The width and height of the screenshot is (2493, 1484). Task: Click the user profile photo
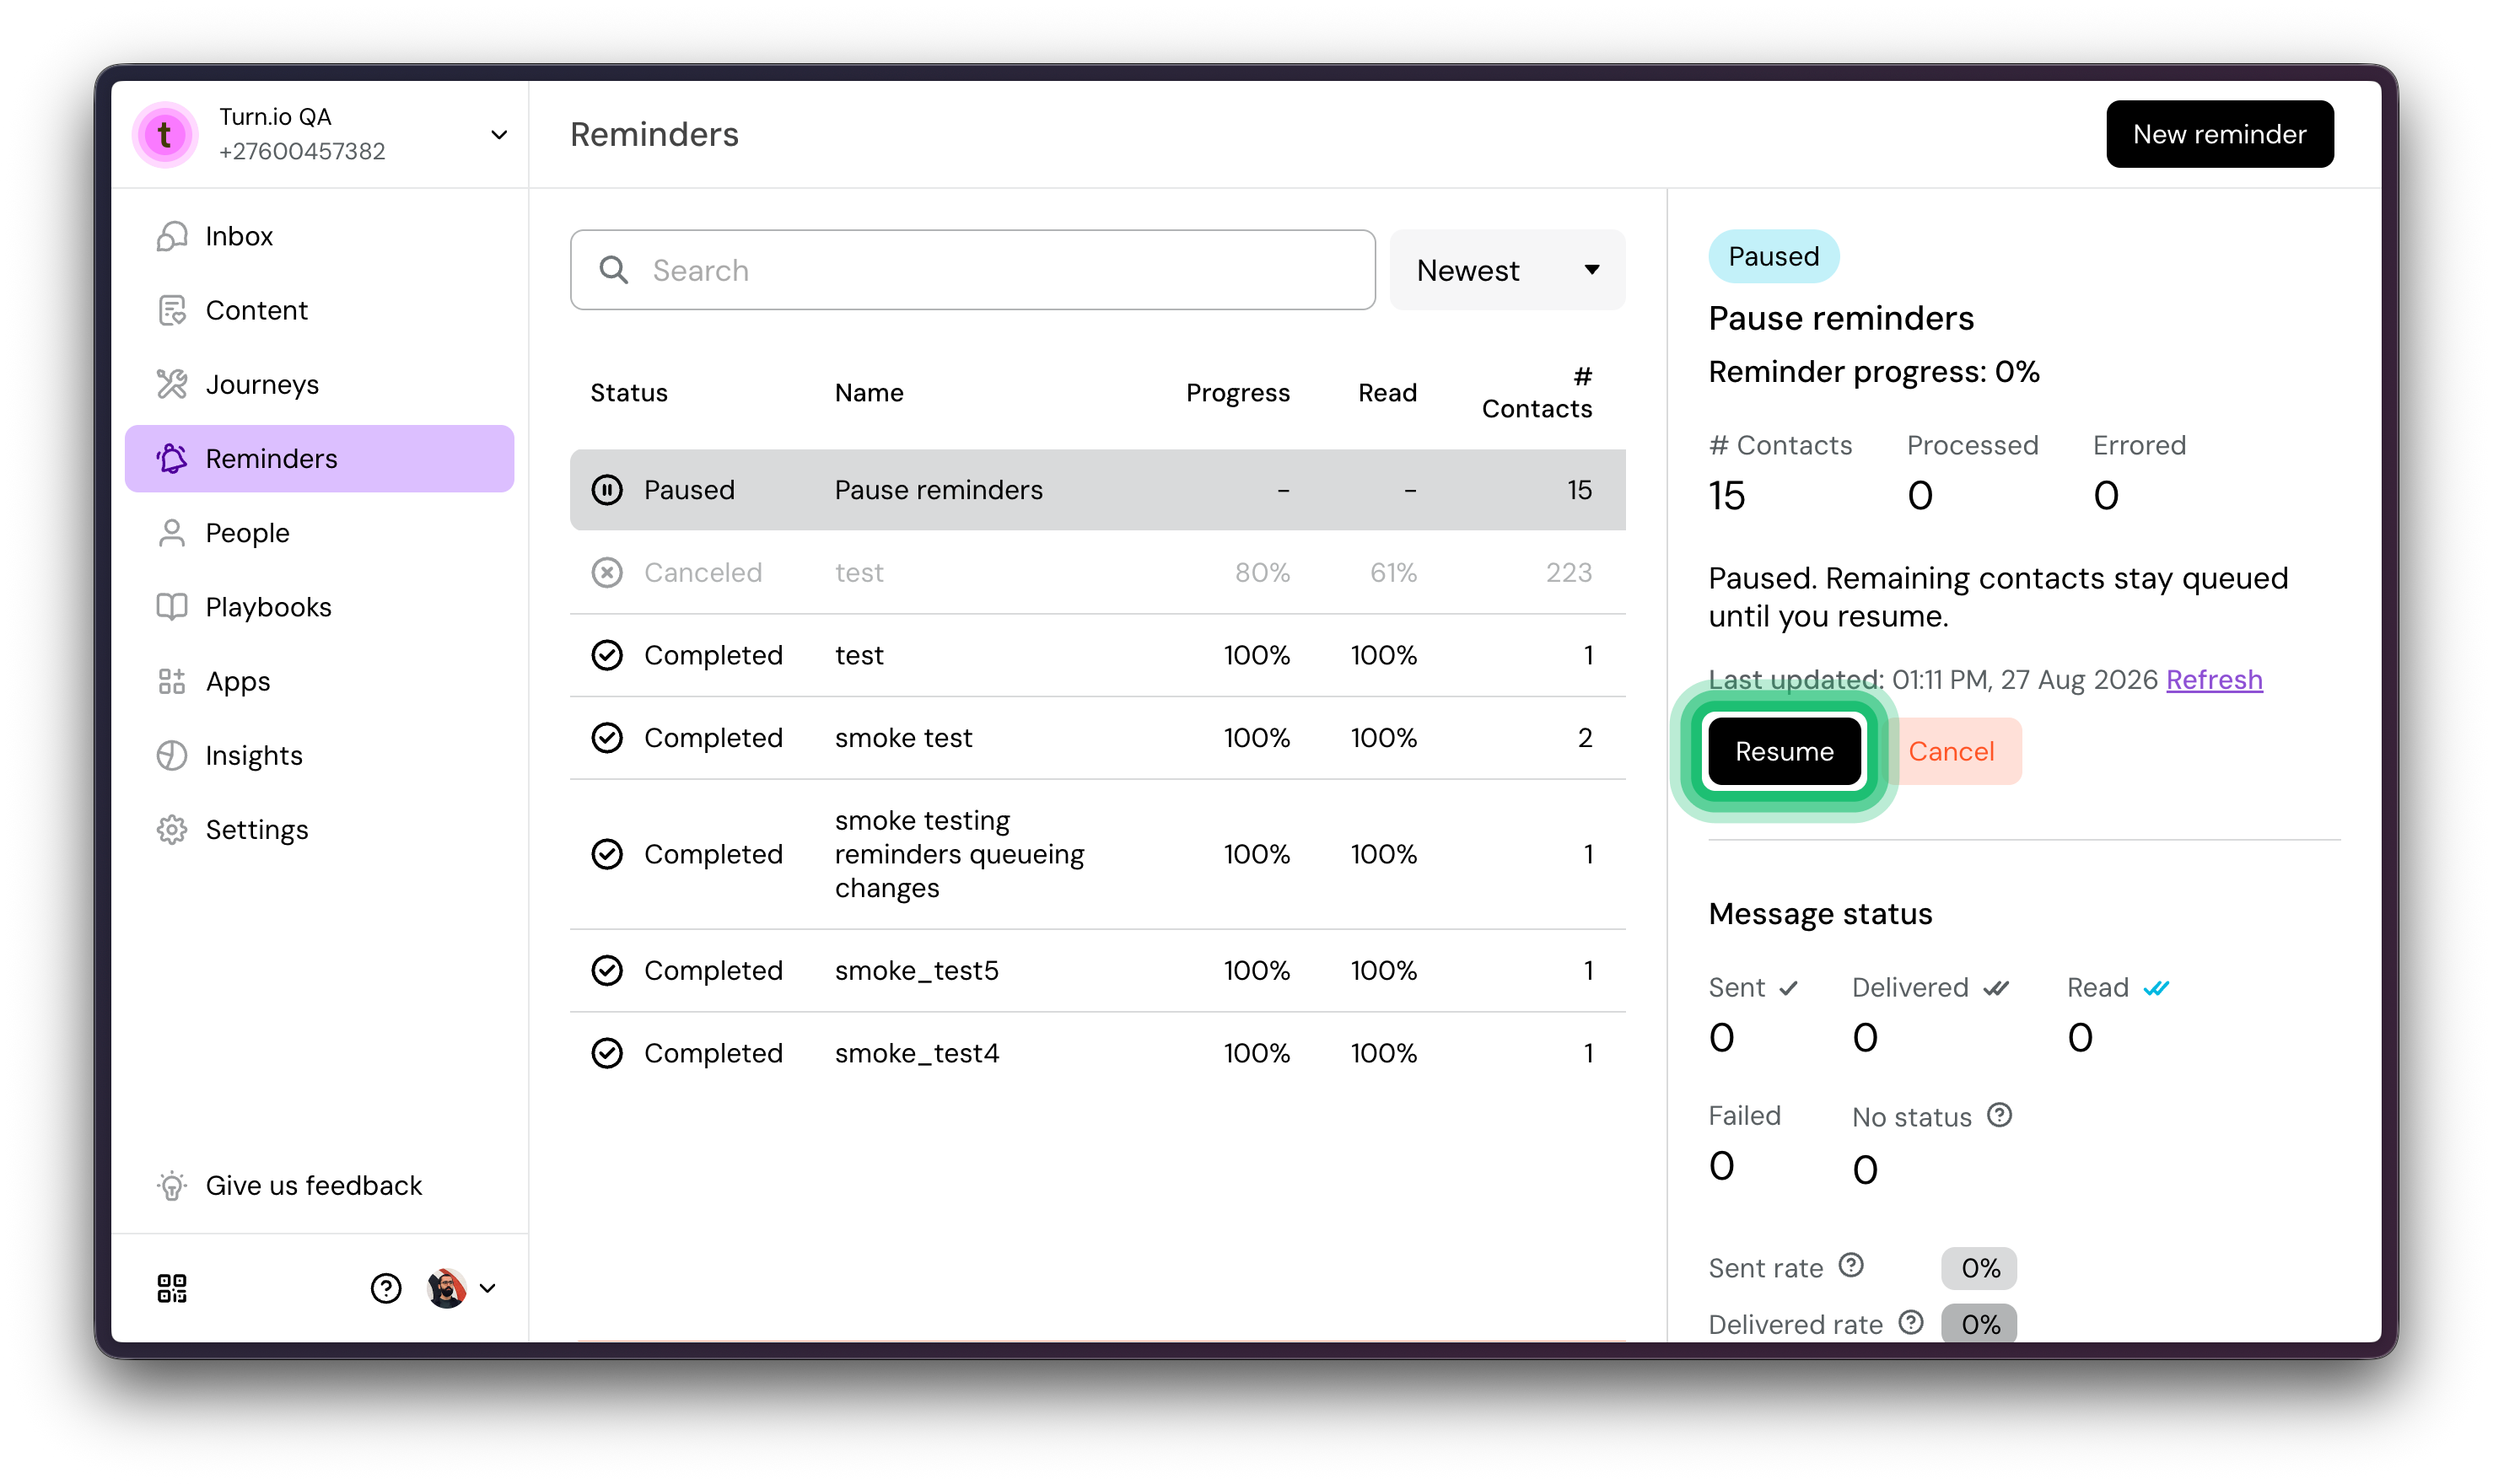point(446,1288)
